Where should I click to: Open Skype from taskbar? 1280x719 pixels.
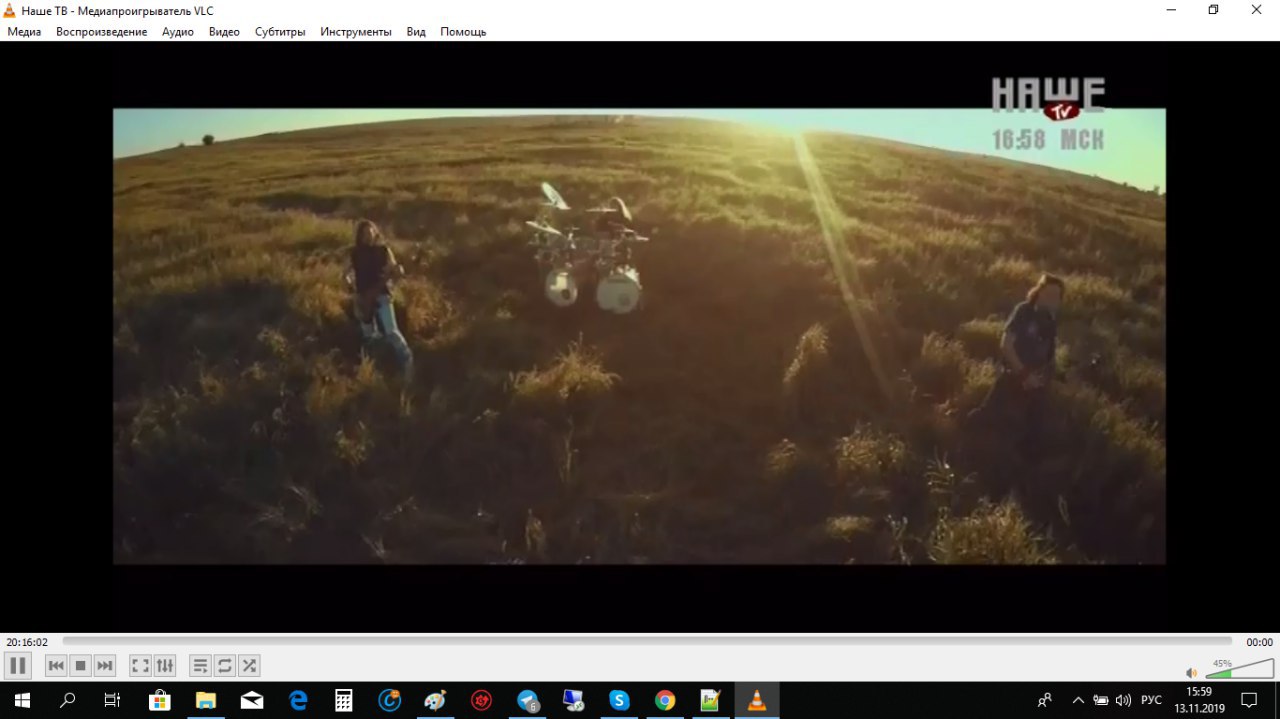pos(619,700)
